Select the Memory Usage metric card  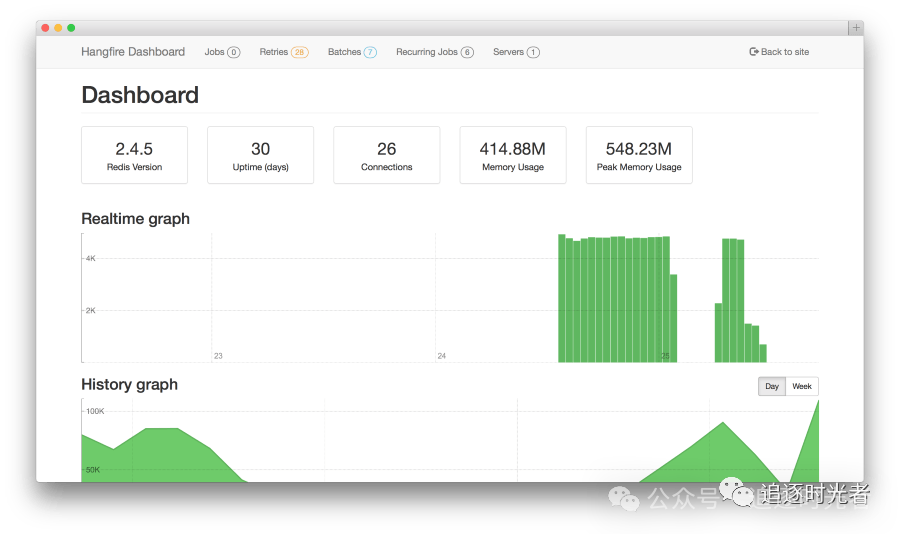pos(513,155)
